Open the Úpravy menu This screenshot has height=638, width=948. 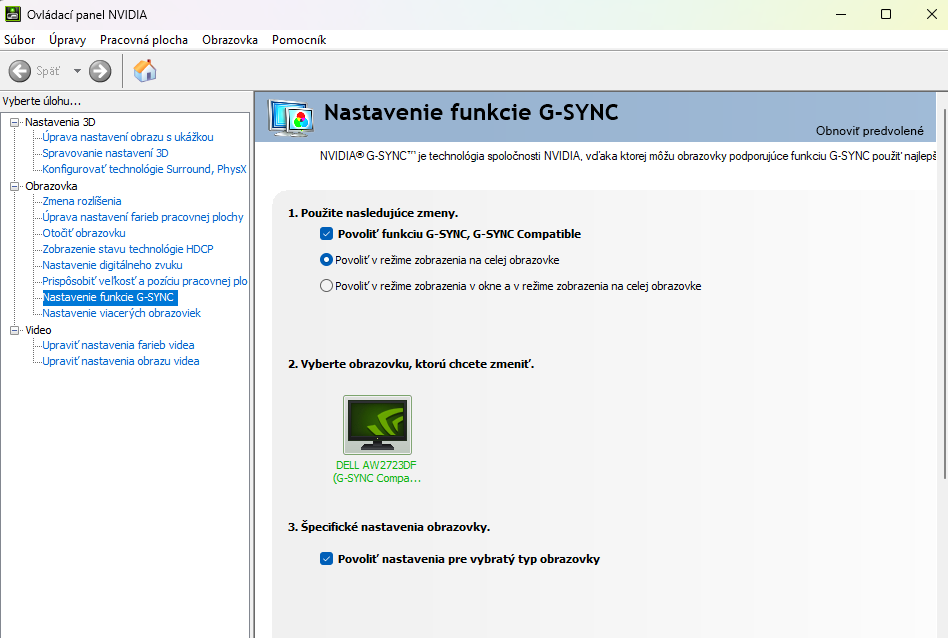(67, 40)
